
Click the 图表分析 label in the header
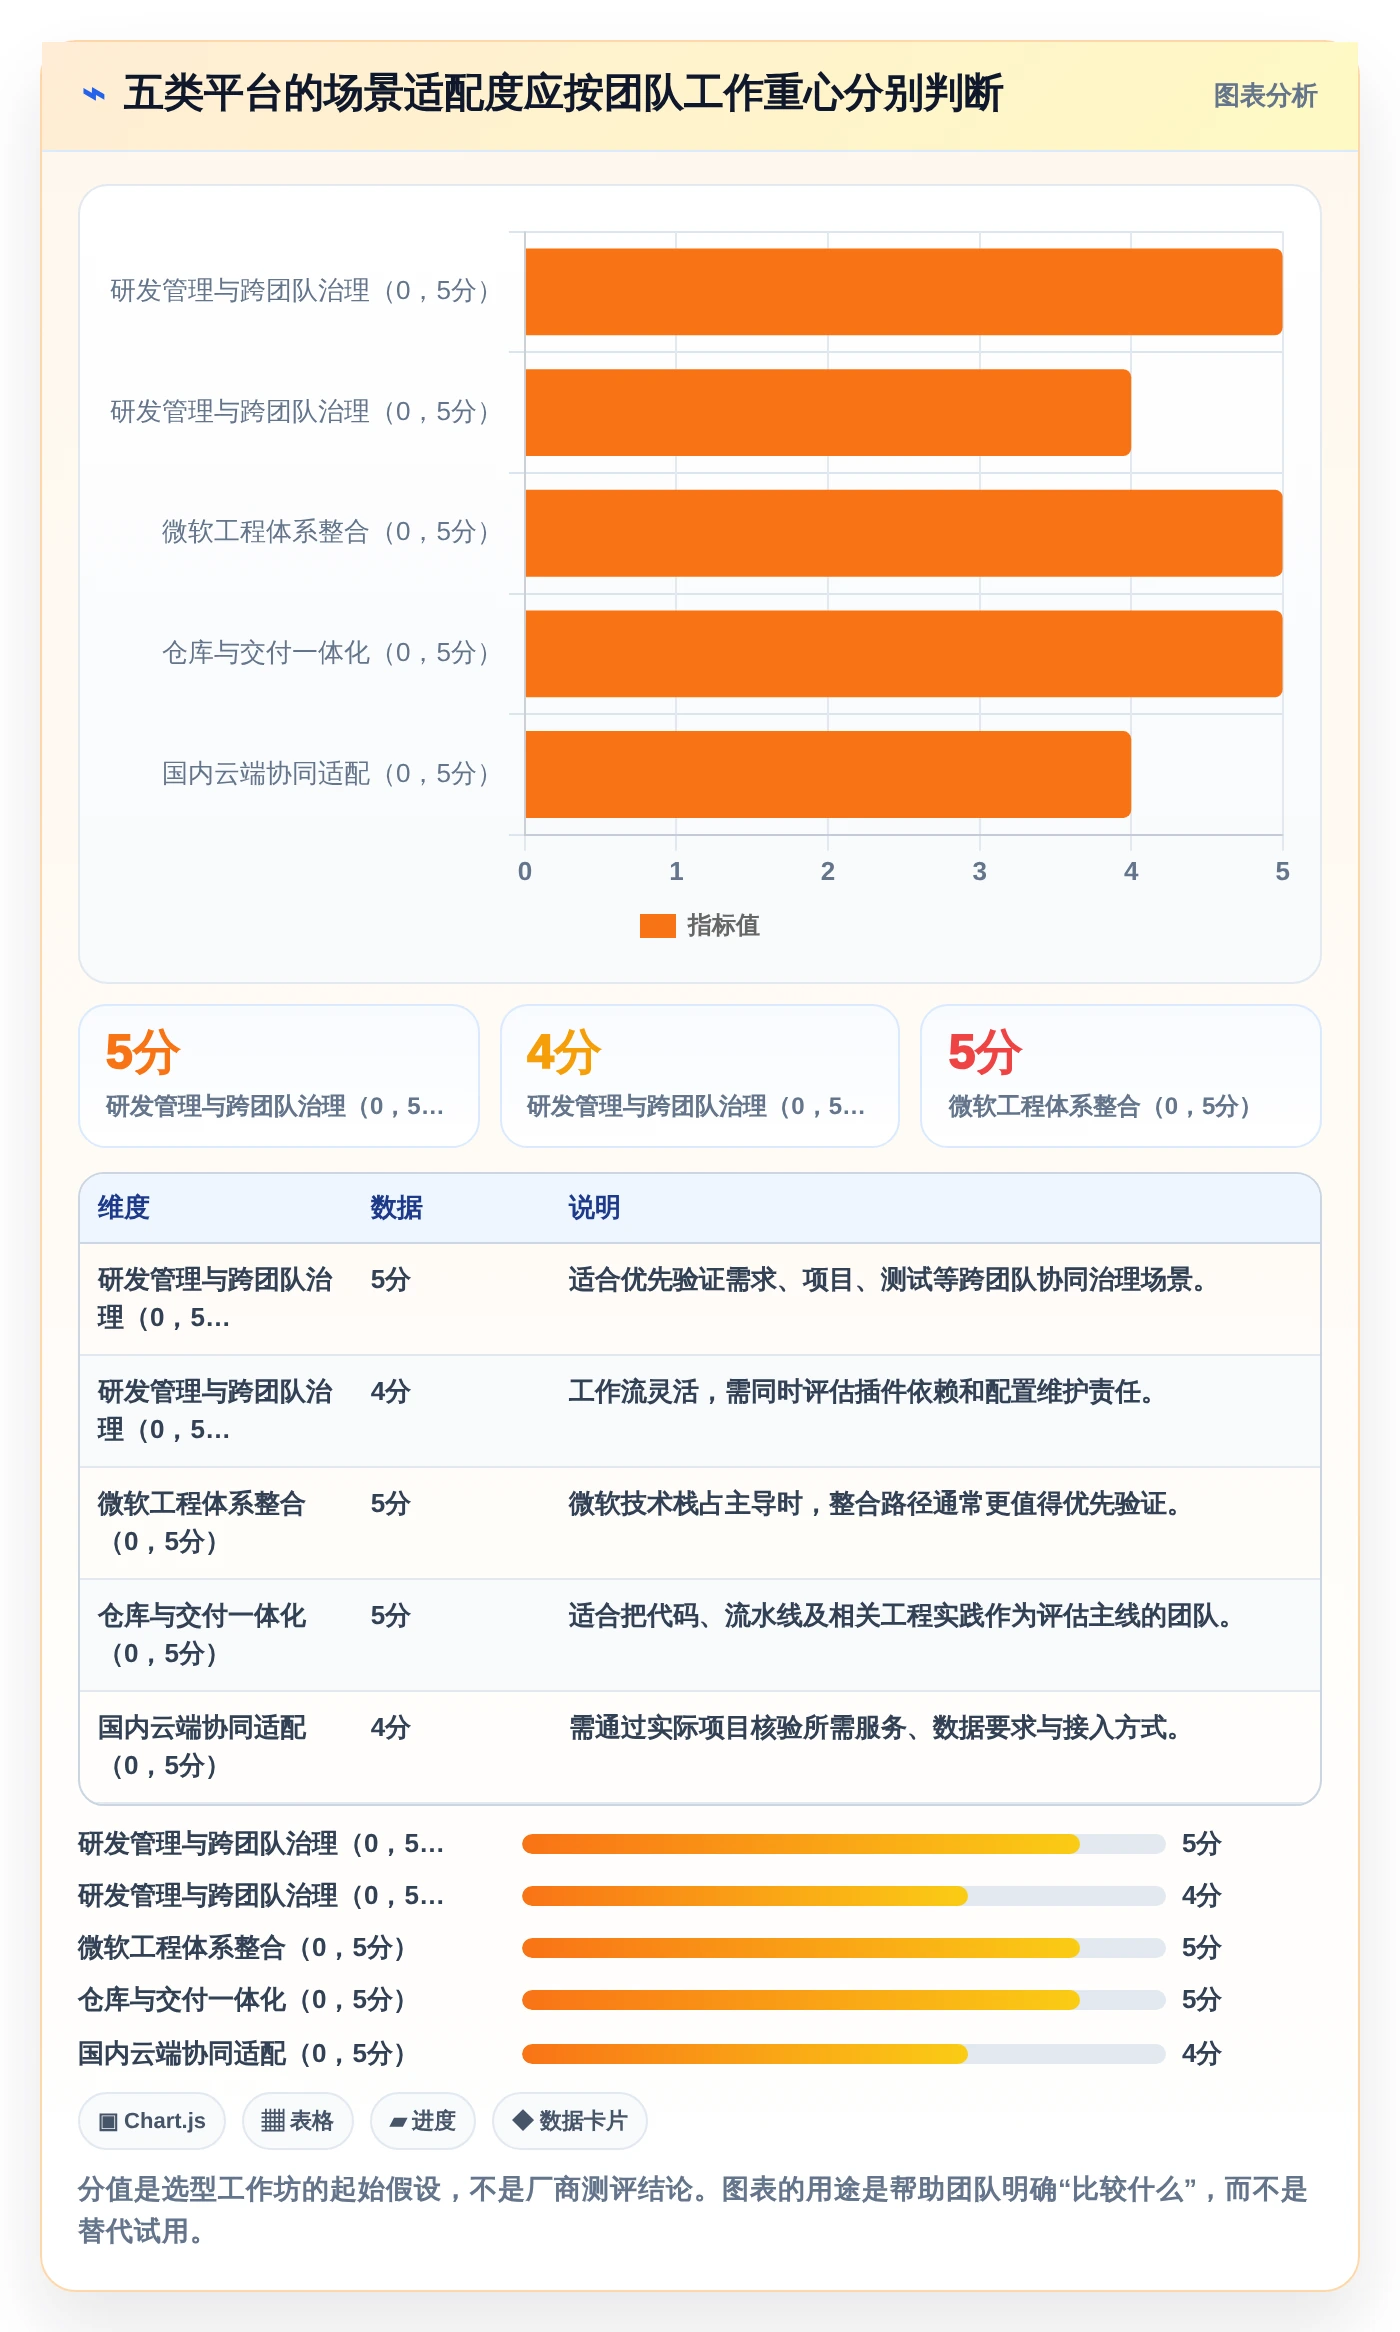(1265, 96)
